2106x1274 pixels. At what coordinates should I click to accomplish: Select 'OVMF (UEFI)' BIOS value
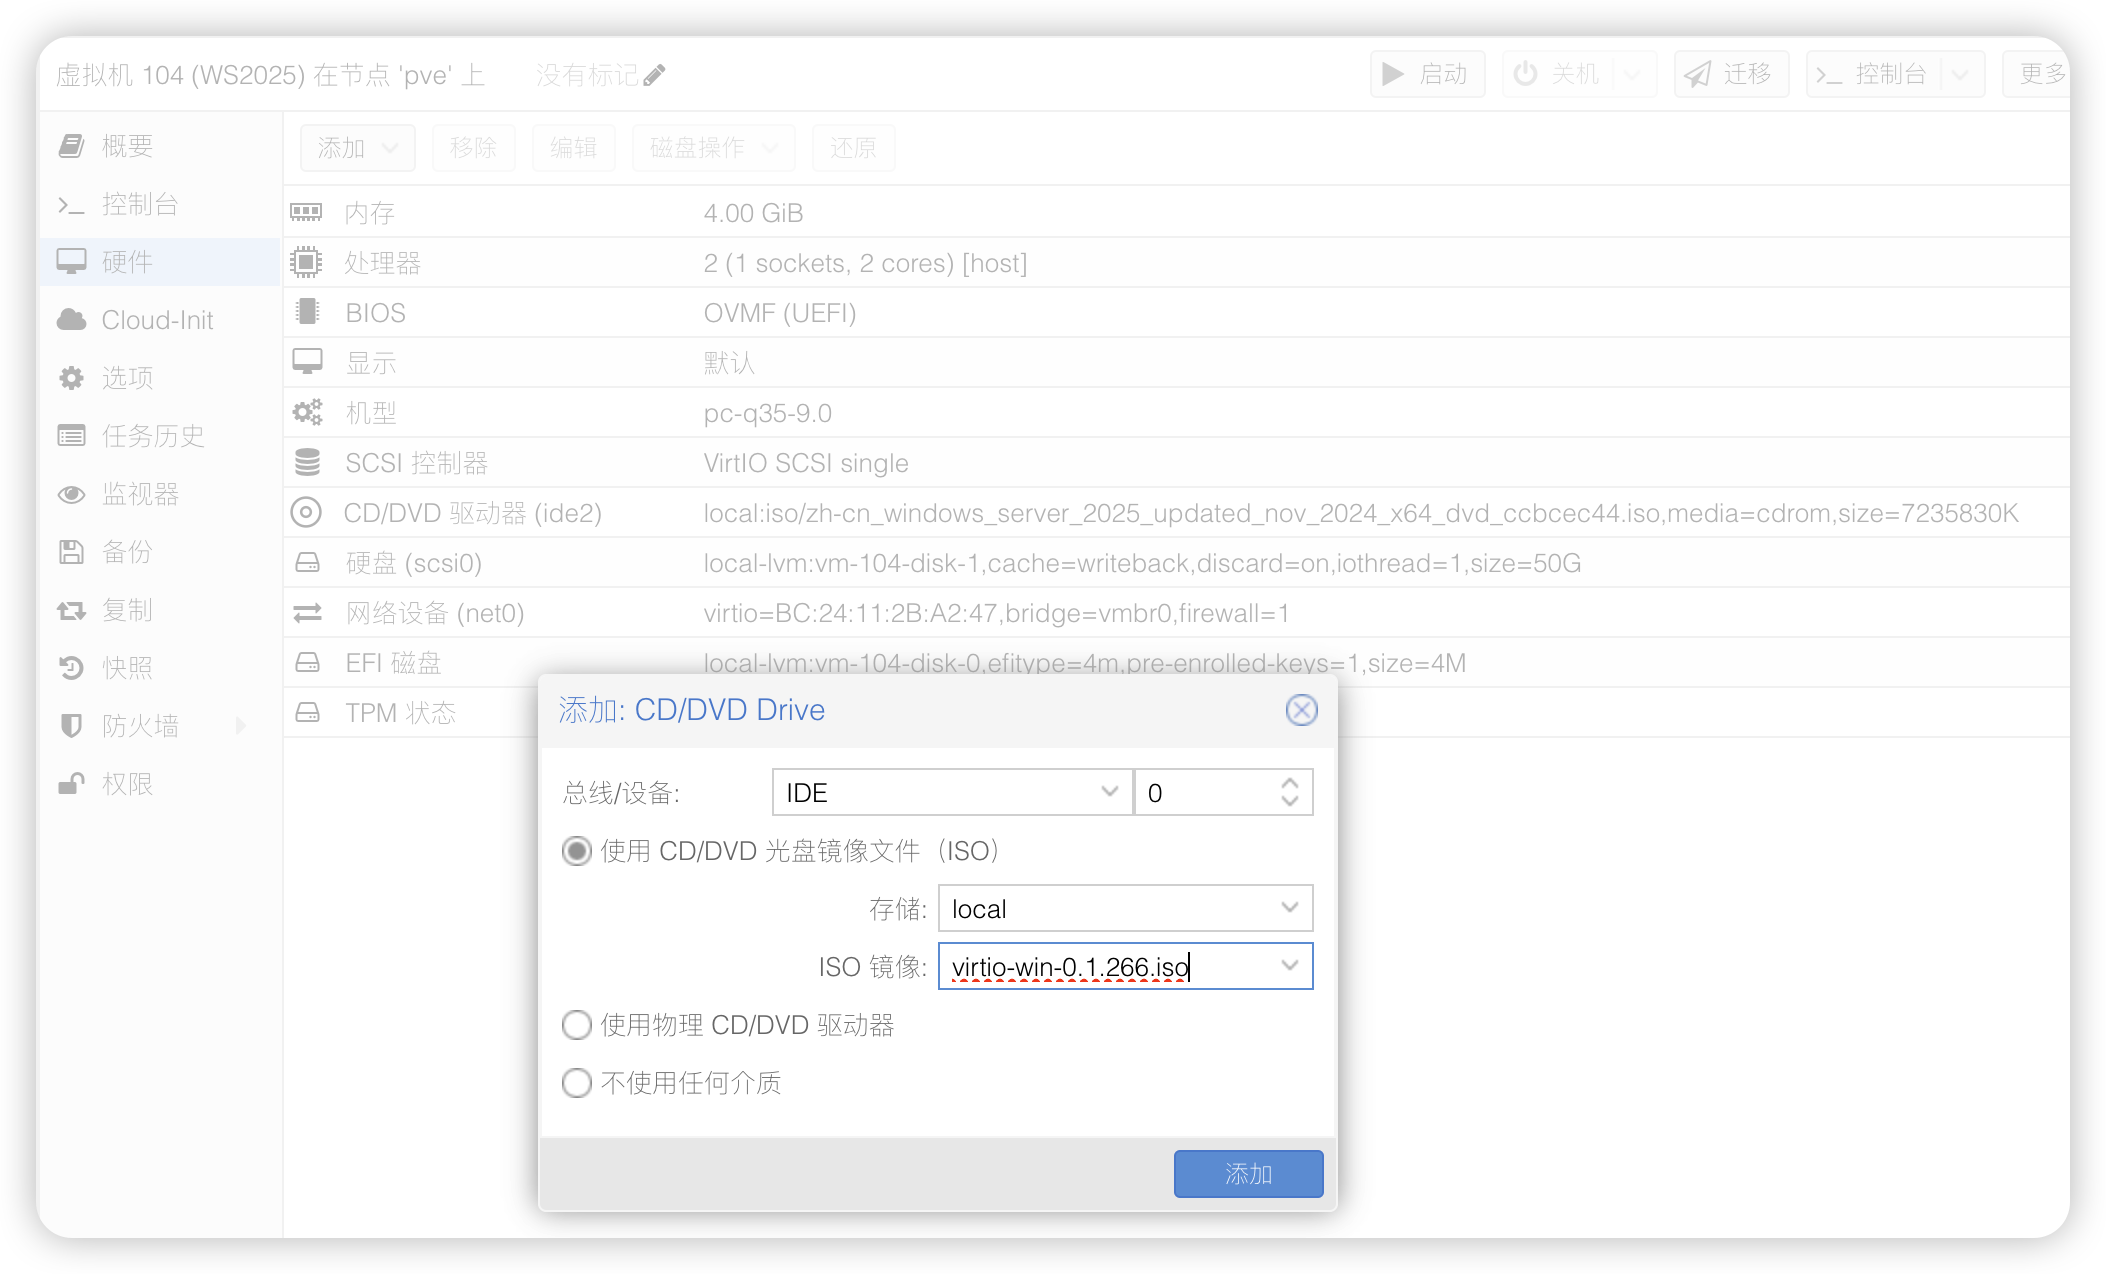point(780,313)
